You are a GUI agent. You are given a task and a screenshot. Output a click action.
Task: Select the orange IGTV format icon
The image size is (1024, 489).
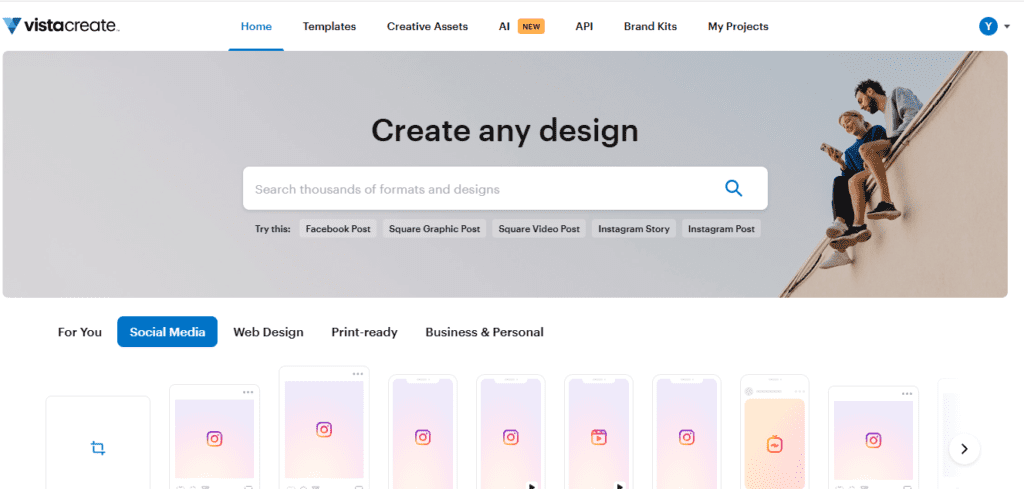775,445
